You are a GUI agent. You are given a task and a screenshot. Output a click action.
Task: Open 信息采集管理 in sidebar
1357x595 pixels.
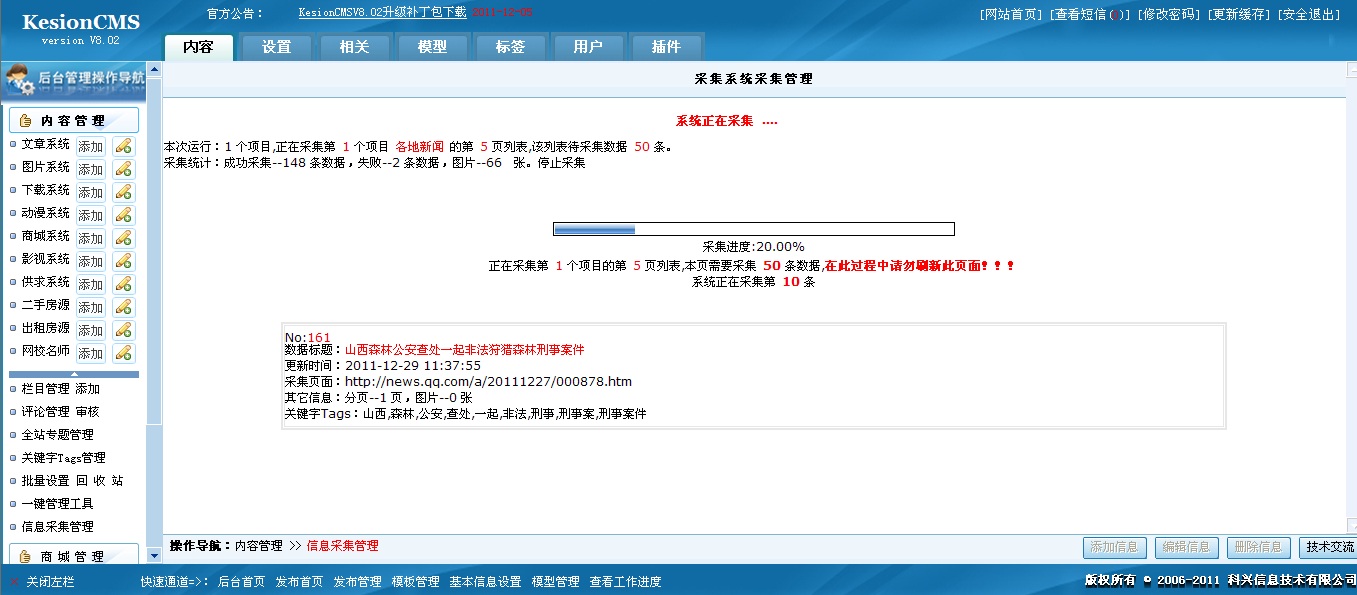pyautogui.click(x=58, y=527)
